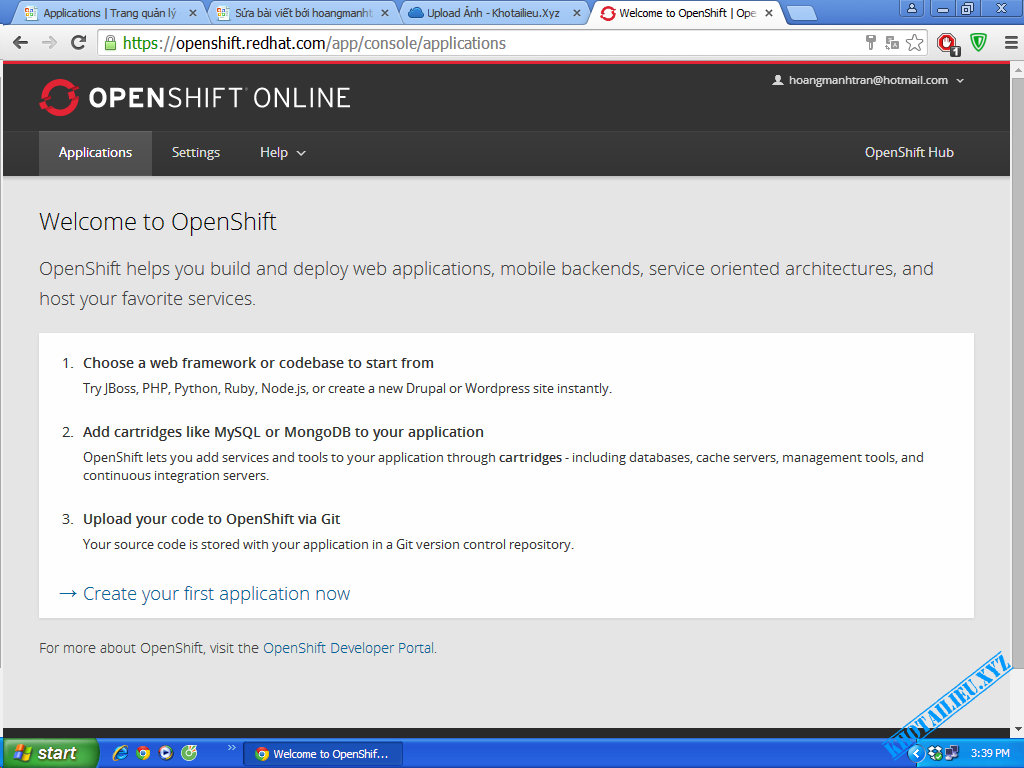Click the URL address bar
This screenshot has height=768, width=1024.
coord(480,43)
